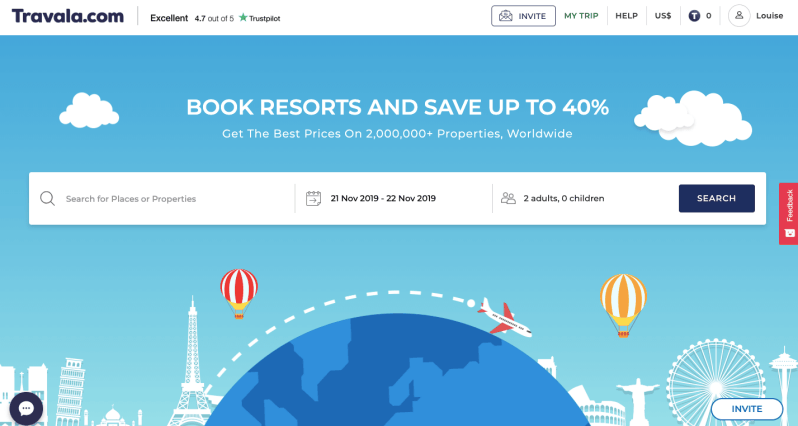
Task: Click the Trustpilot green star logo
Action: (x=243, y=17)
